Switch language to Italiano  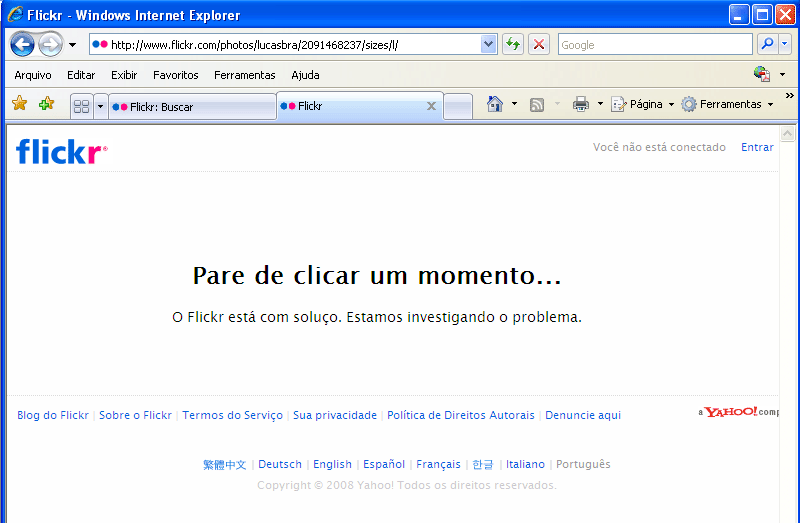click(525, 464)
